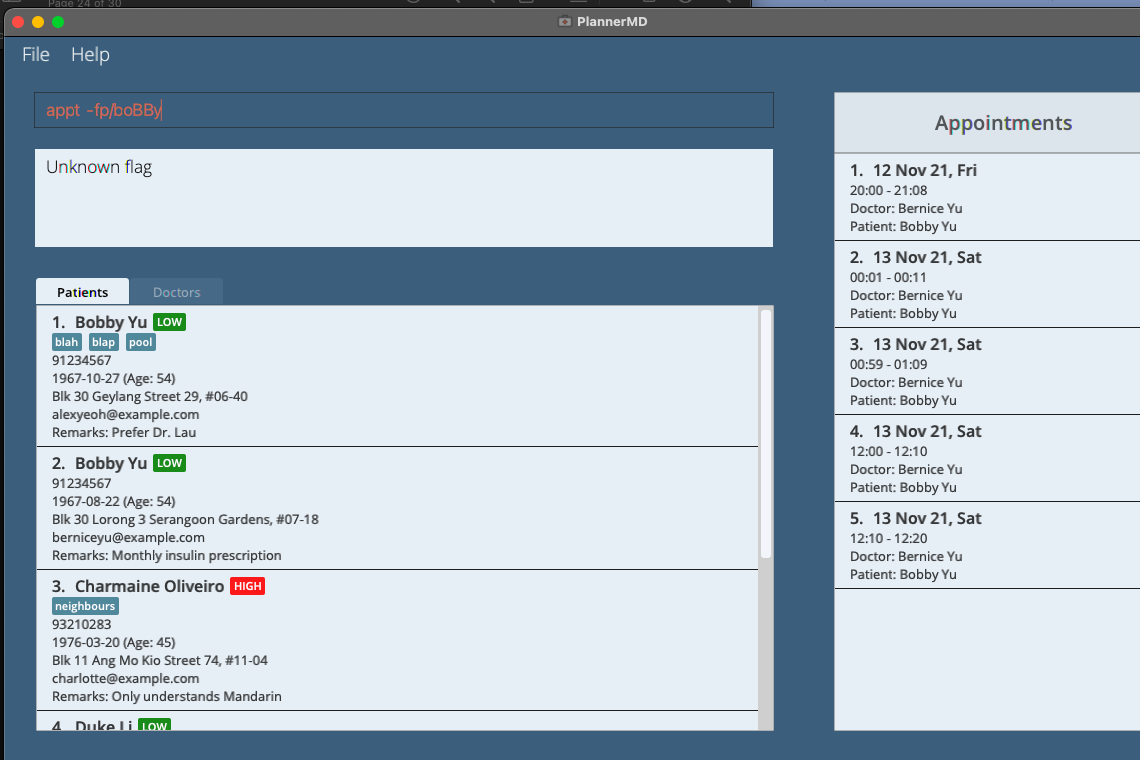Screen dimensions: 1140x760
Task: Click email alexyeoh@example.com
Action: click(125, 415)
